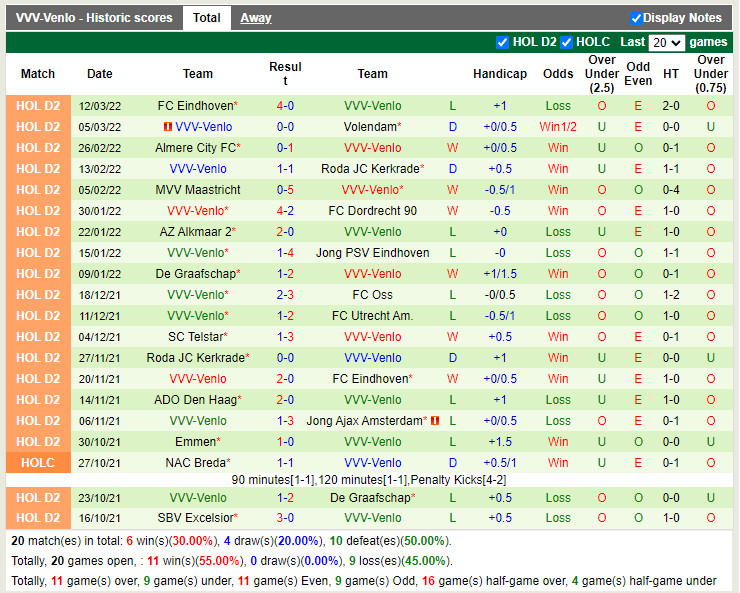
Task: Click the Win1/2 odds on 05/03/22
Action: (558, 127)
